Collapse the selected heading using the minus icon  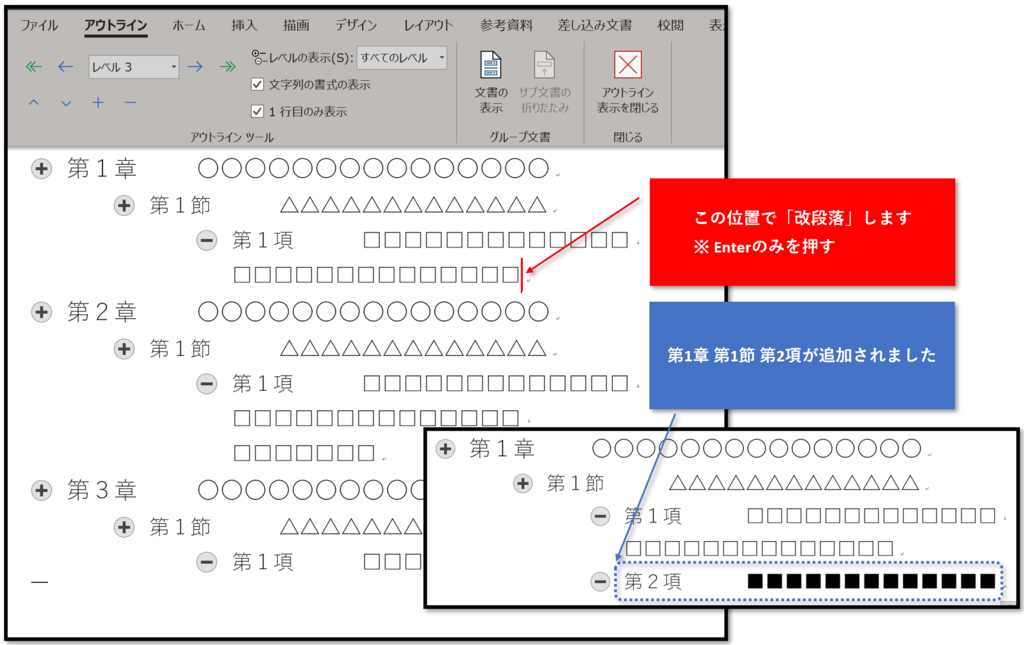coord(128,101)
